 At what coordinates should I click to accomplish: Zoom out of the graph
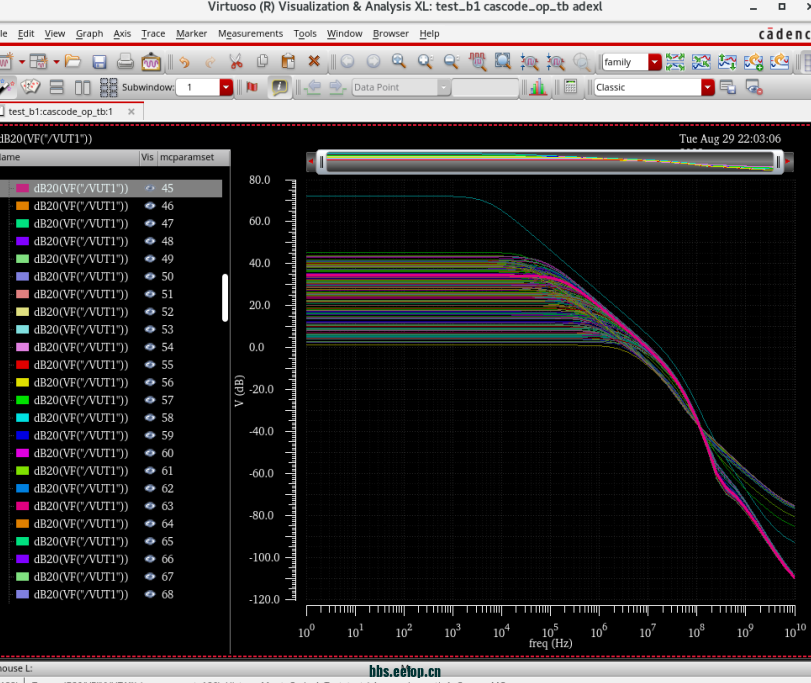pyautogui.click(x=452, y=62)
